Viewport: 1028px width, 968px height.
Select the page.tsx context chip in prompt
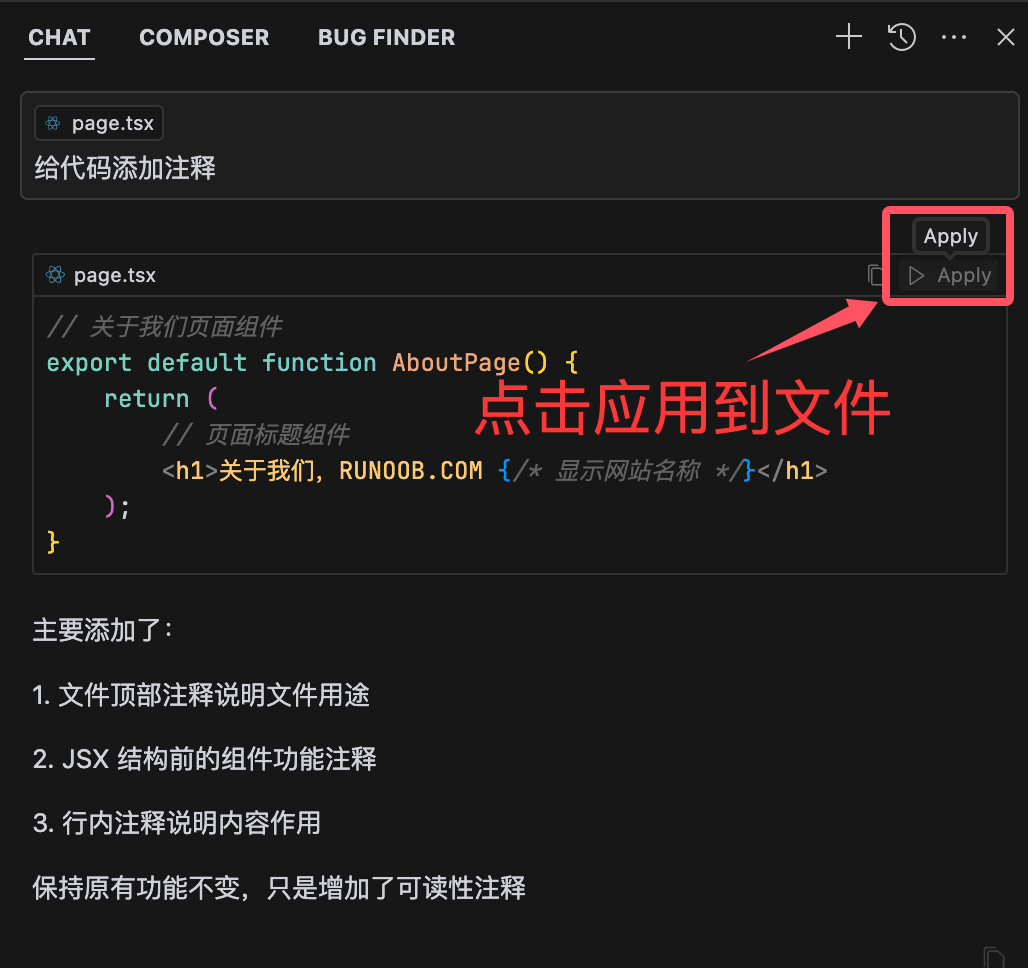(x=99, y=124)
